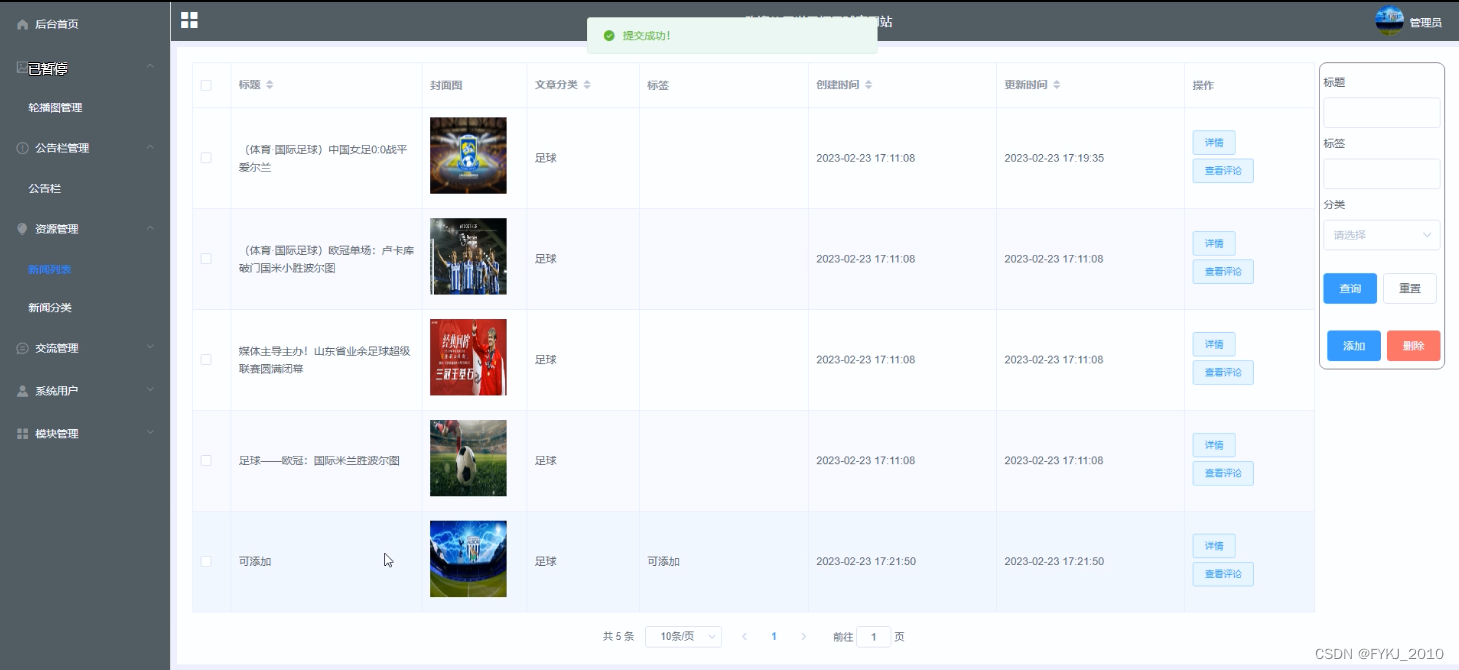The image size is (1459, 670).
Task: Click the blue 添加 button
Action: (x=1354, y=346)
